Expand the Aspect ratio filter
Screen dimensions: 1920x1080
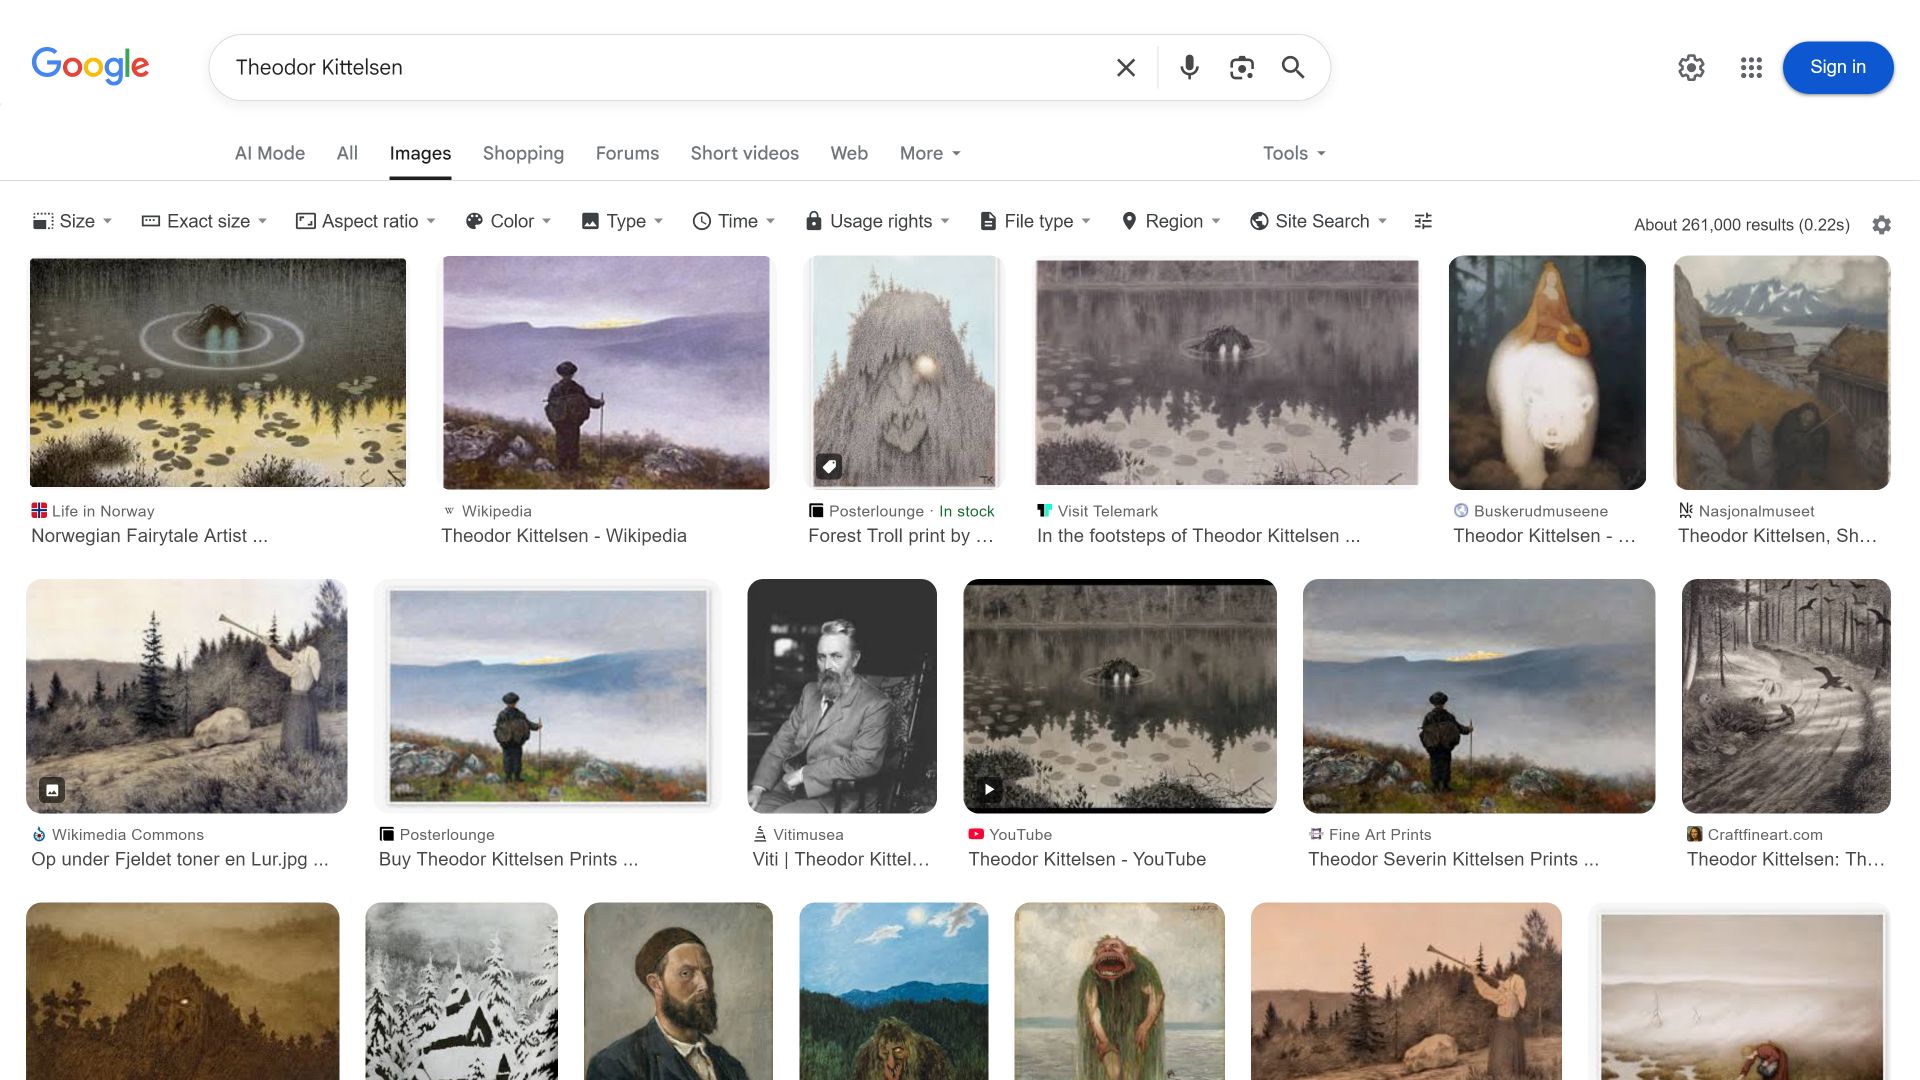coord(365,221)
